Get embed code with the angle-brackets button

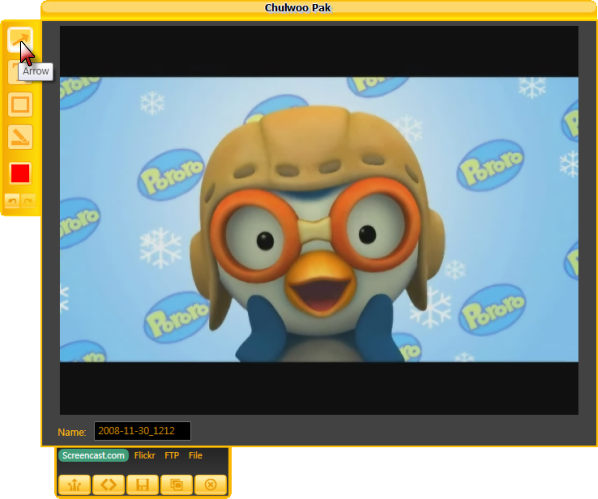click(x=108, y=485)
